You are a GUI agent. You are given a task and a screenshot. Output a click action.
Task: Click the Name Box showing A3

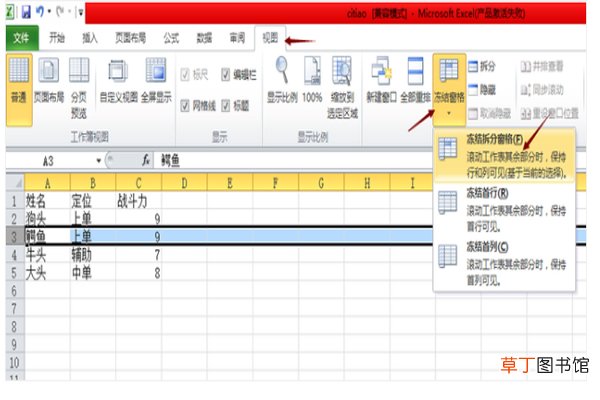(49, 161)
